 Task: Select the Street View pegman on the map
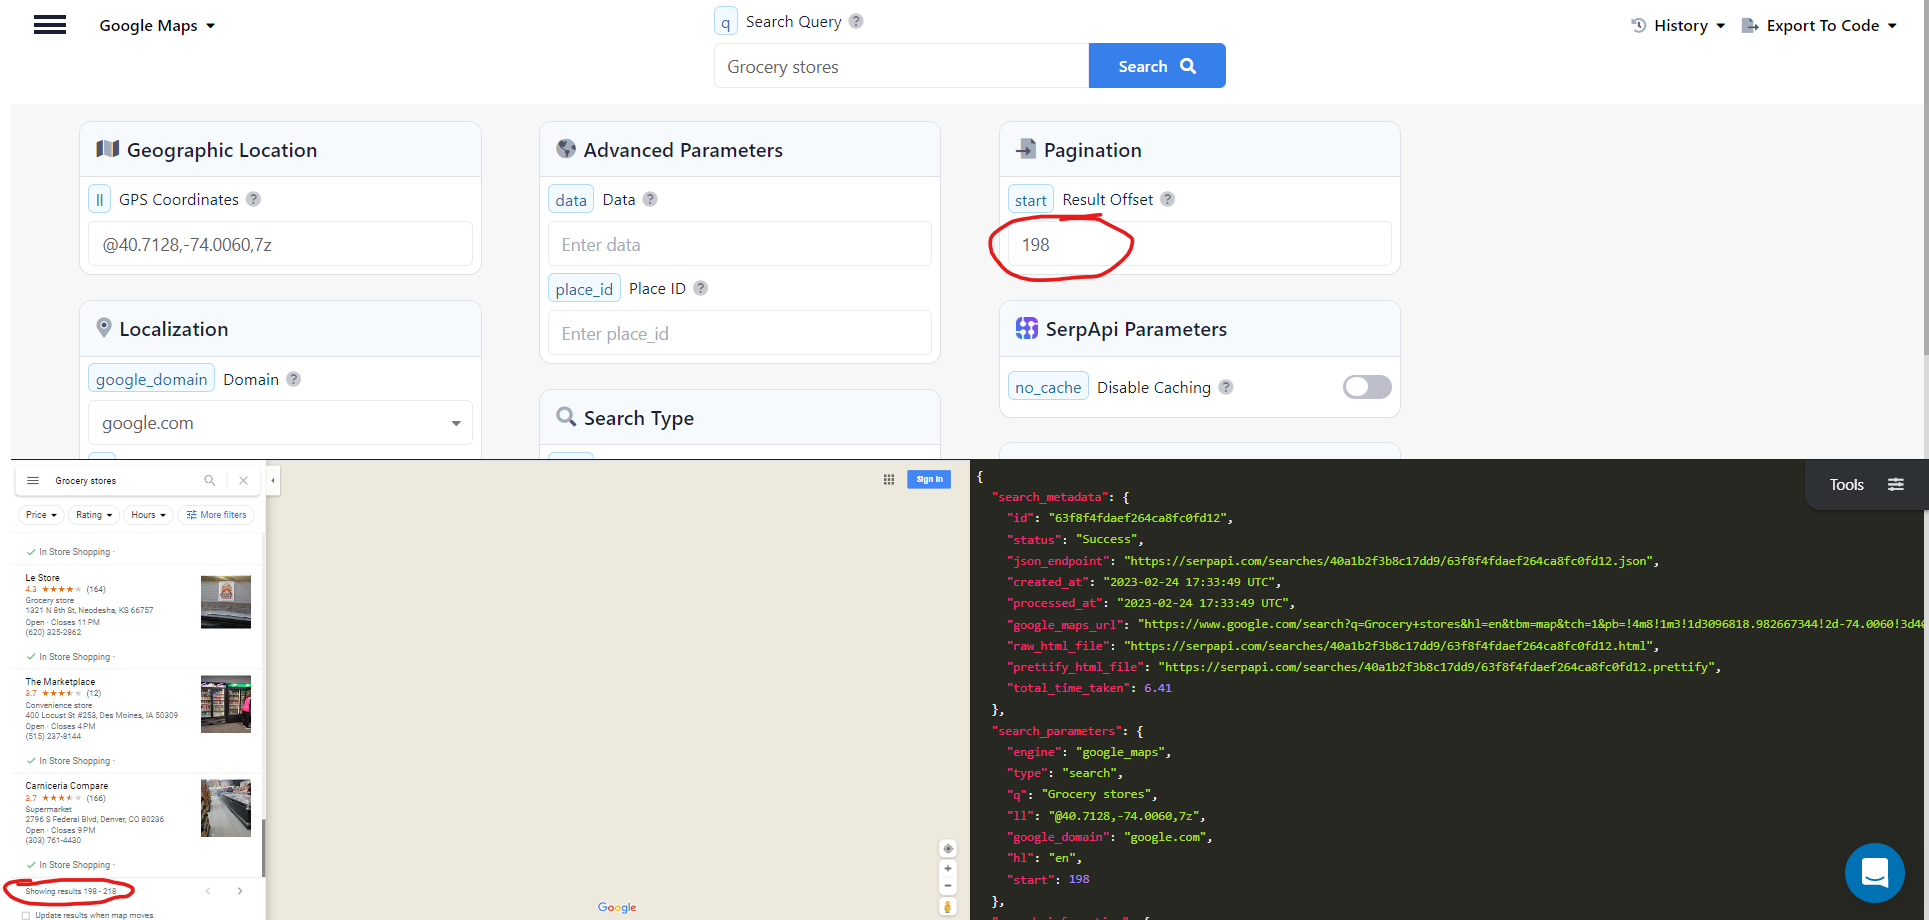pyautogui.click(x=947, y=906)
